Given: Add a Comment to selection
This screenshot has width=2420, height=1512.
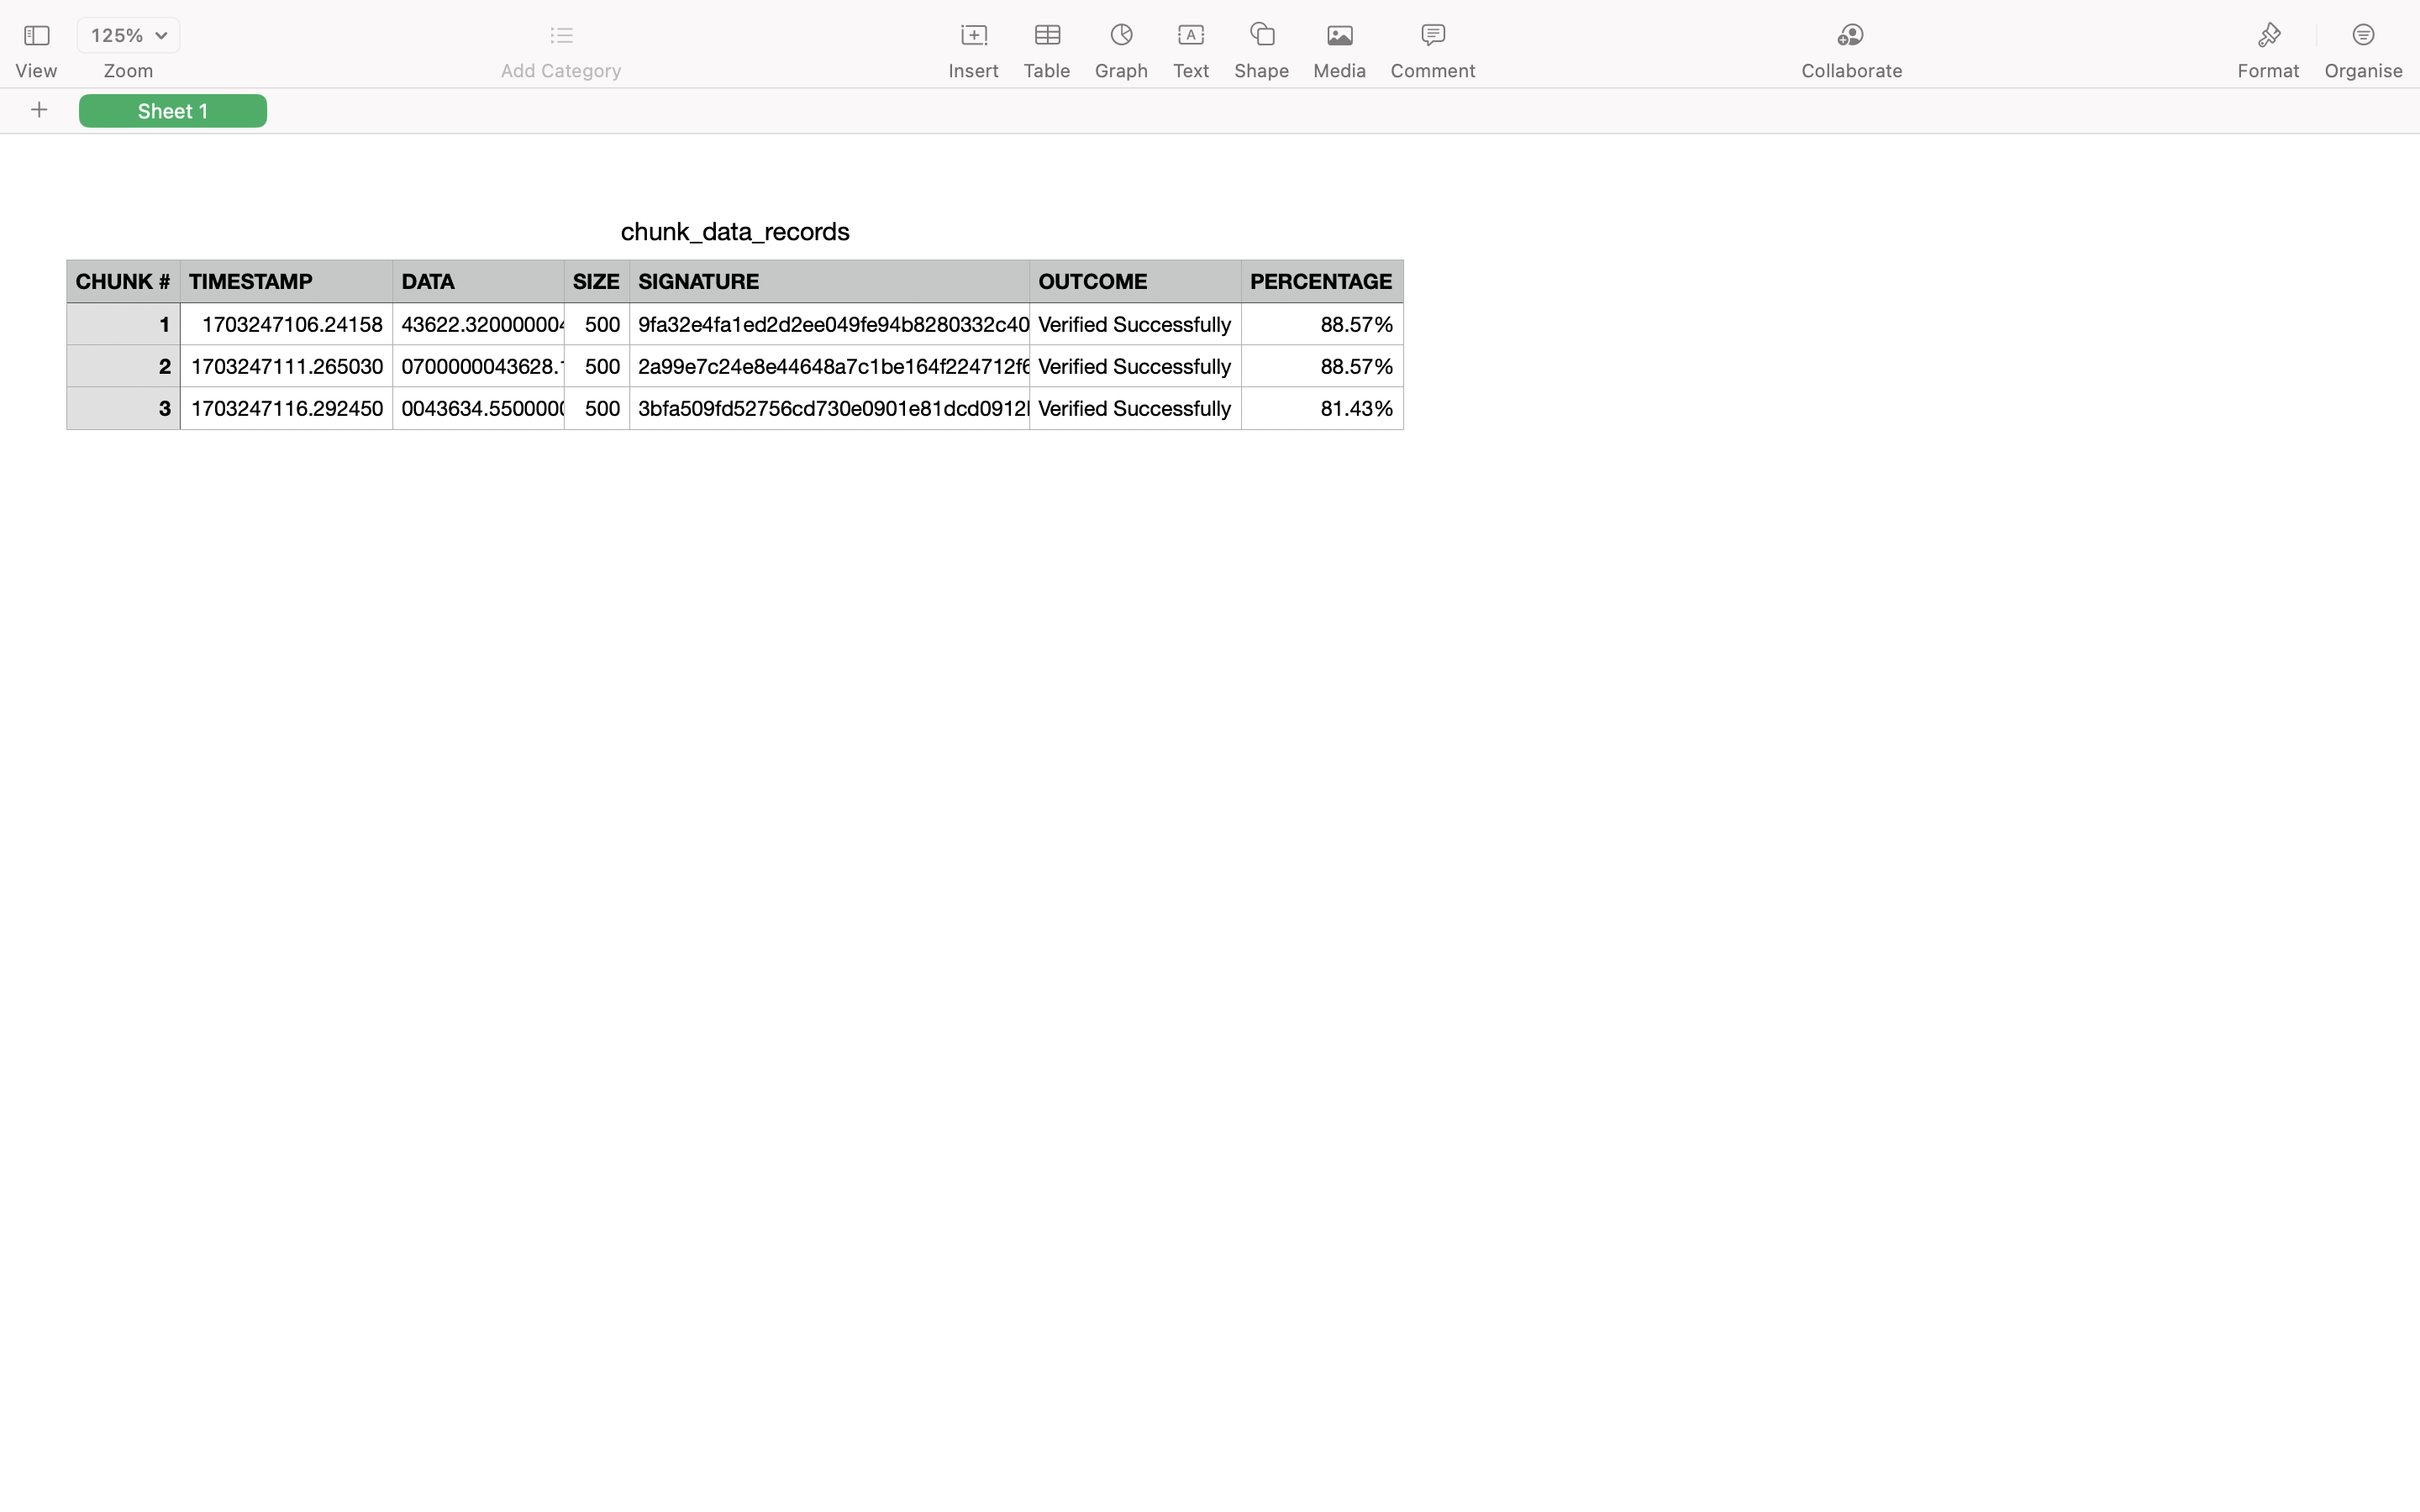Looking at the screenshot, I should pos(1432,36).
